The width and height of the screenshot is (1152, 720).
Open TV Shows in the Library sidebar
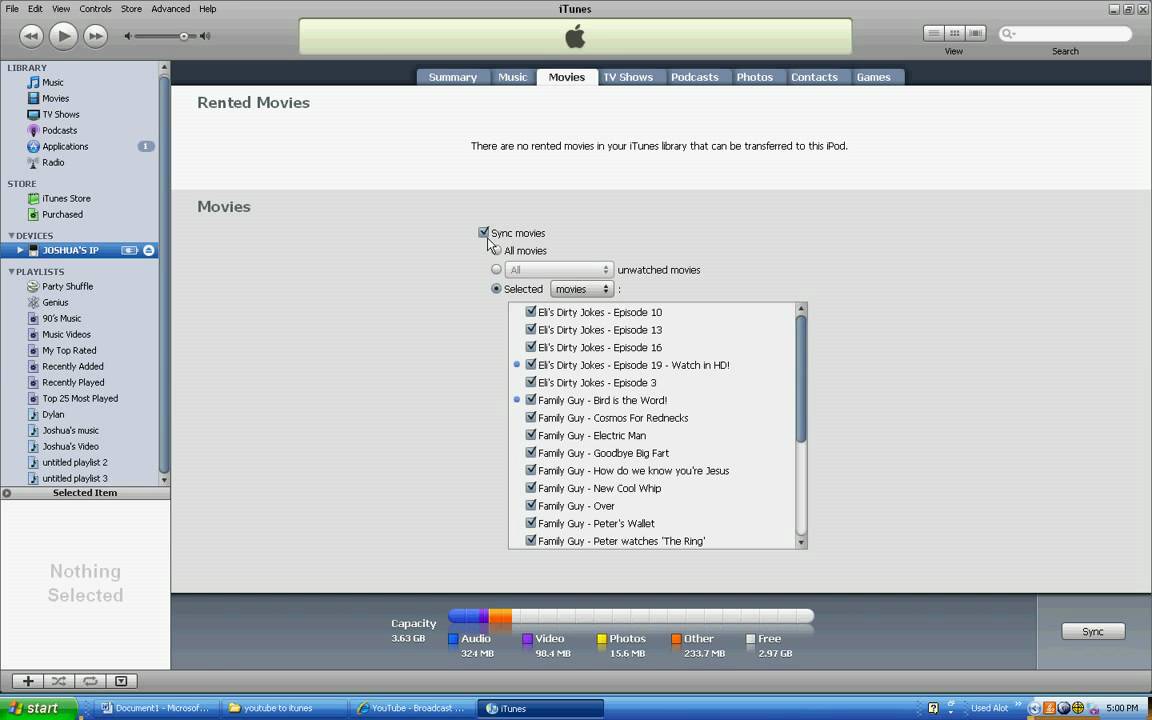60,115
